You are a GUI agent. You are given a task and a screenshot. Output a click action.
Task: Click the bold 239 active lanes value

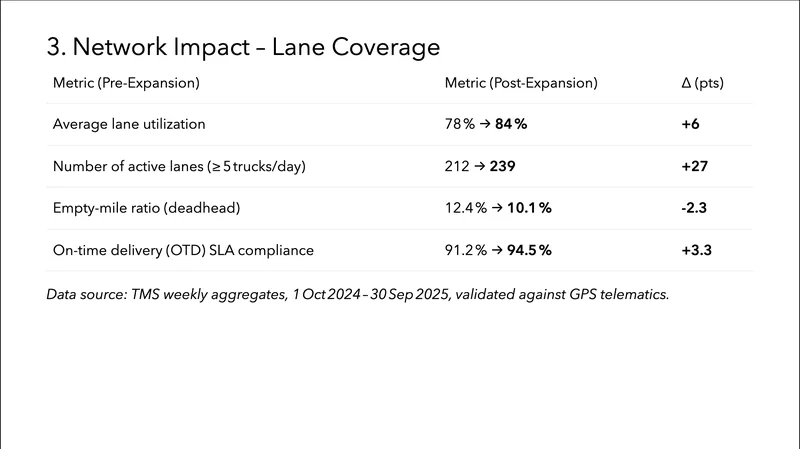503,167
